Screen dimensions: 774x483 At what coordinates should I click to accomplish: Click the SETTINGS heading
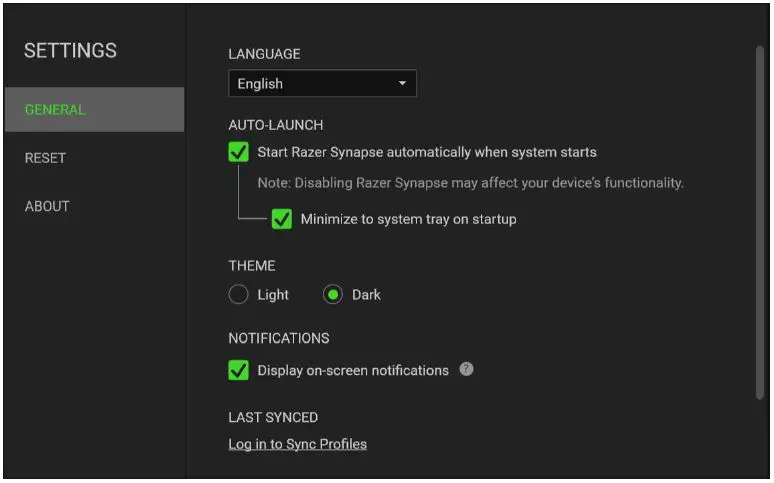pos(70,50)
